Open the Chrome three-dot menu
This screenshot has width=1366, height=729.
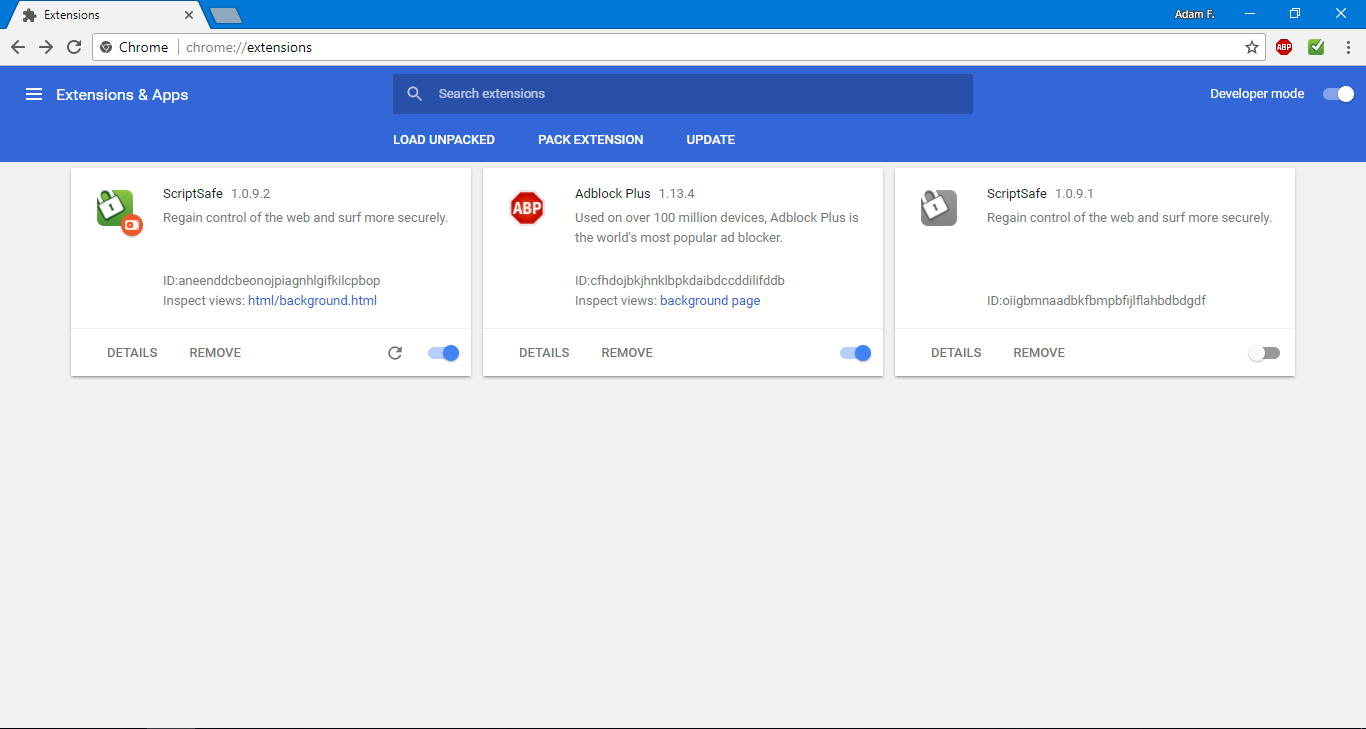point(1347,46)
